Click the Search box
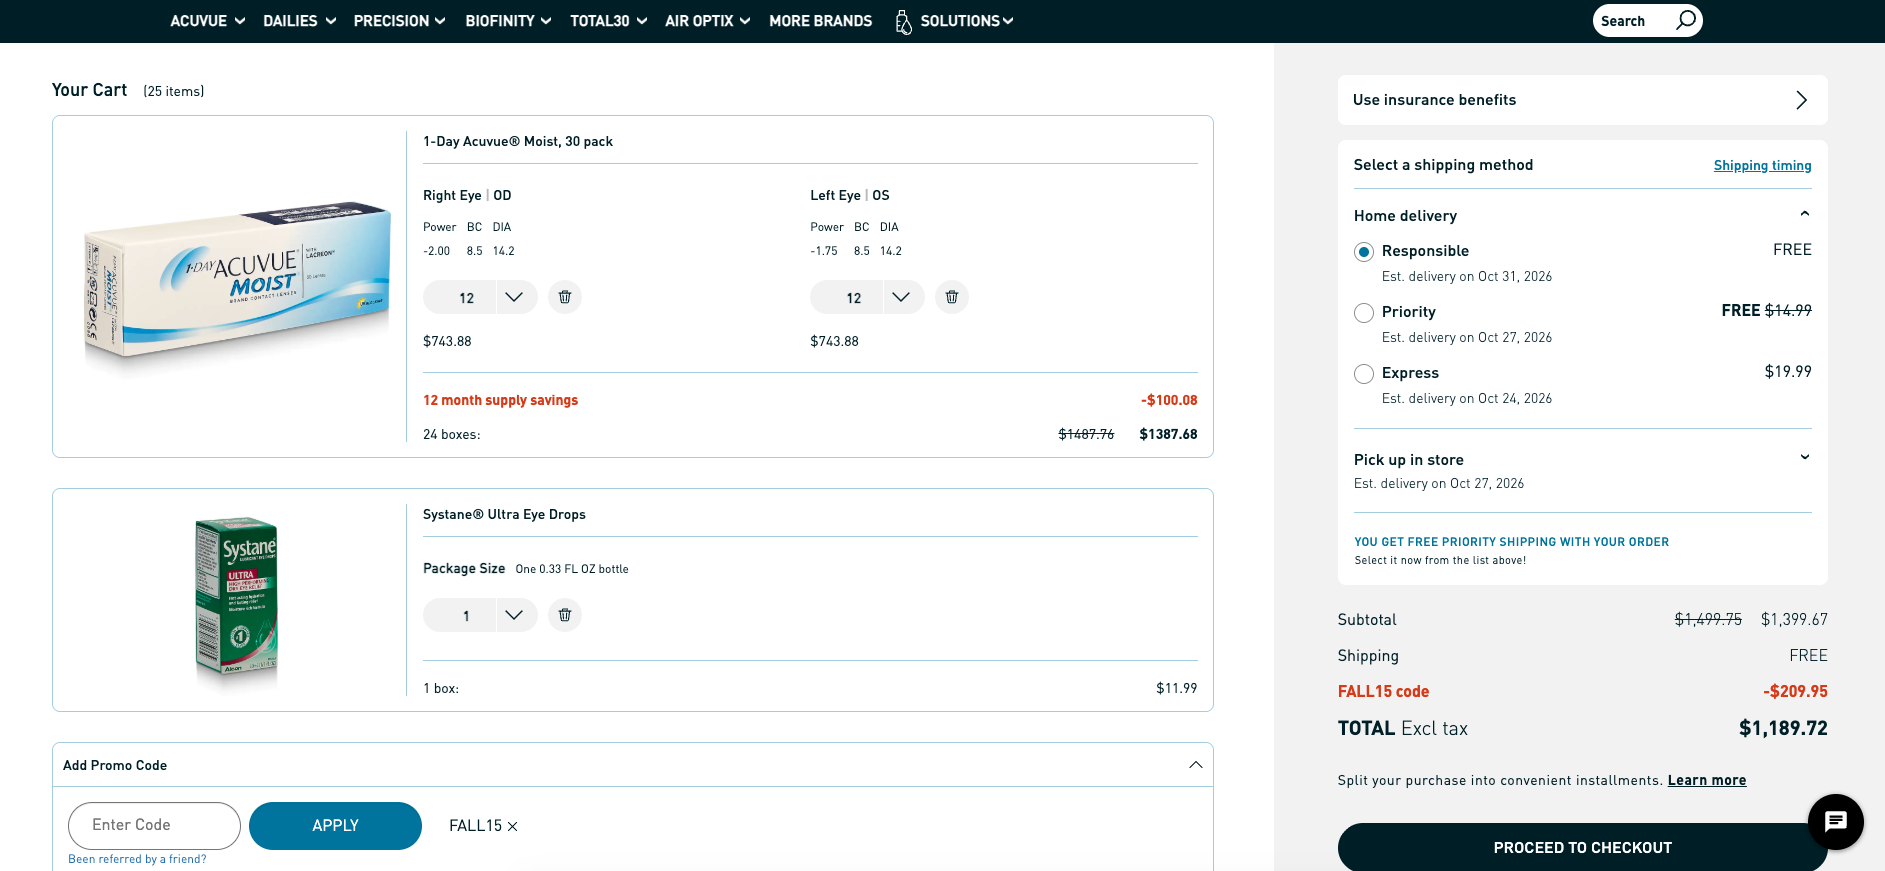 [1647, 21]
